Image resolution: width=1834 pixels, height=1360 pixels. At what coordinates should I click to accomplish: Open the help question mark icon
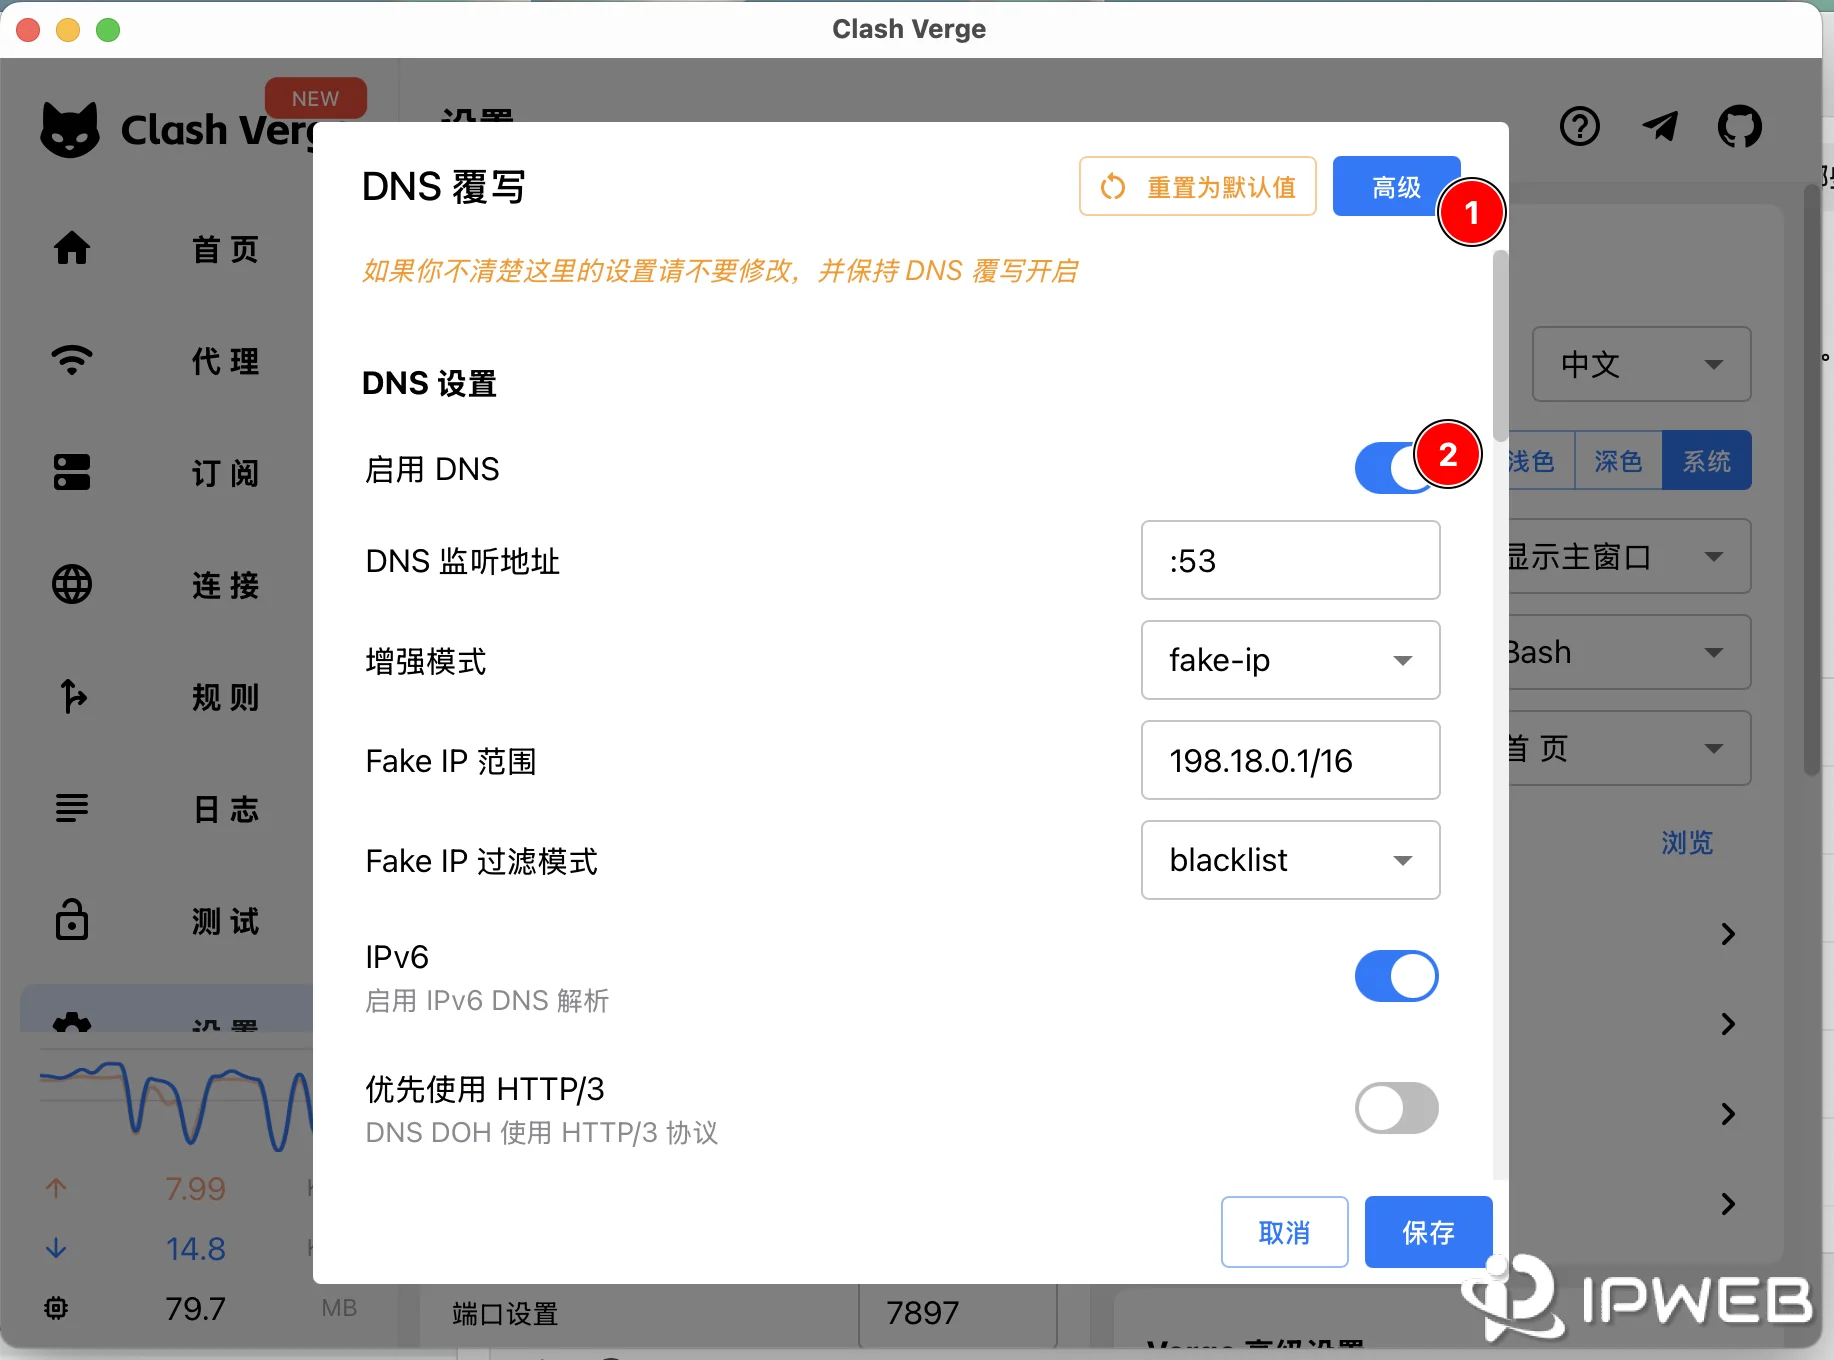tap(1580, 127)
